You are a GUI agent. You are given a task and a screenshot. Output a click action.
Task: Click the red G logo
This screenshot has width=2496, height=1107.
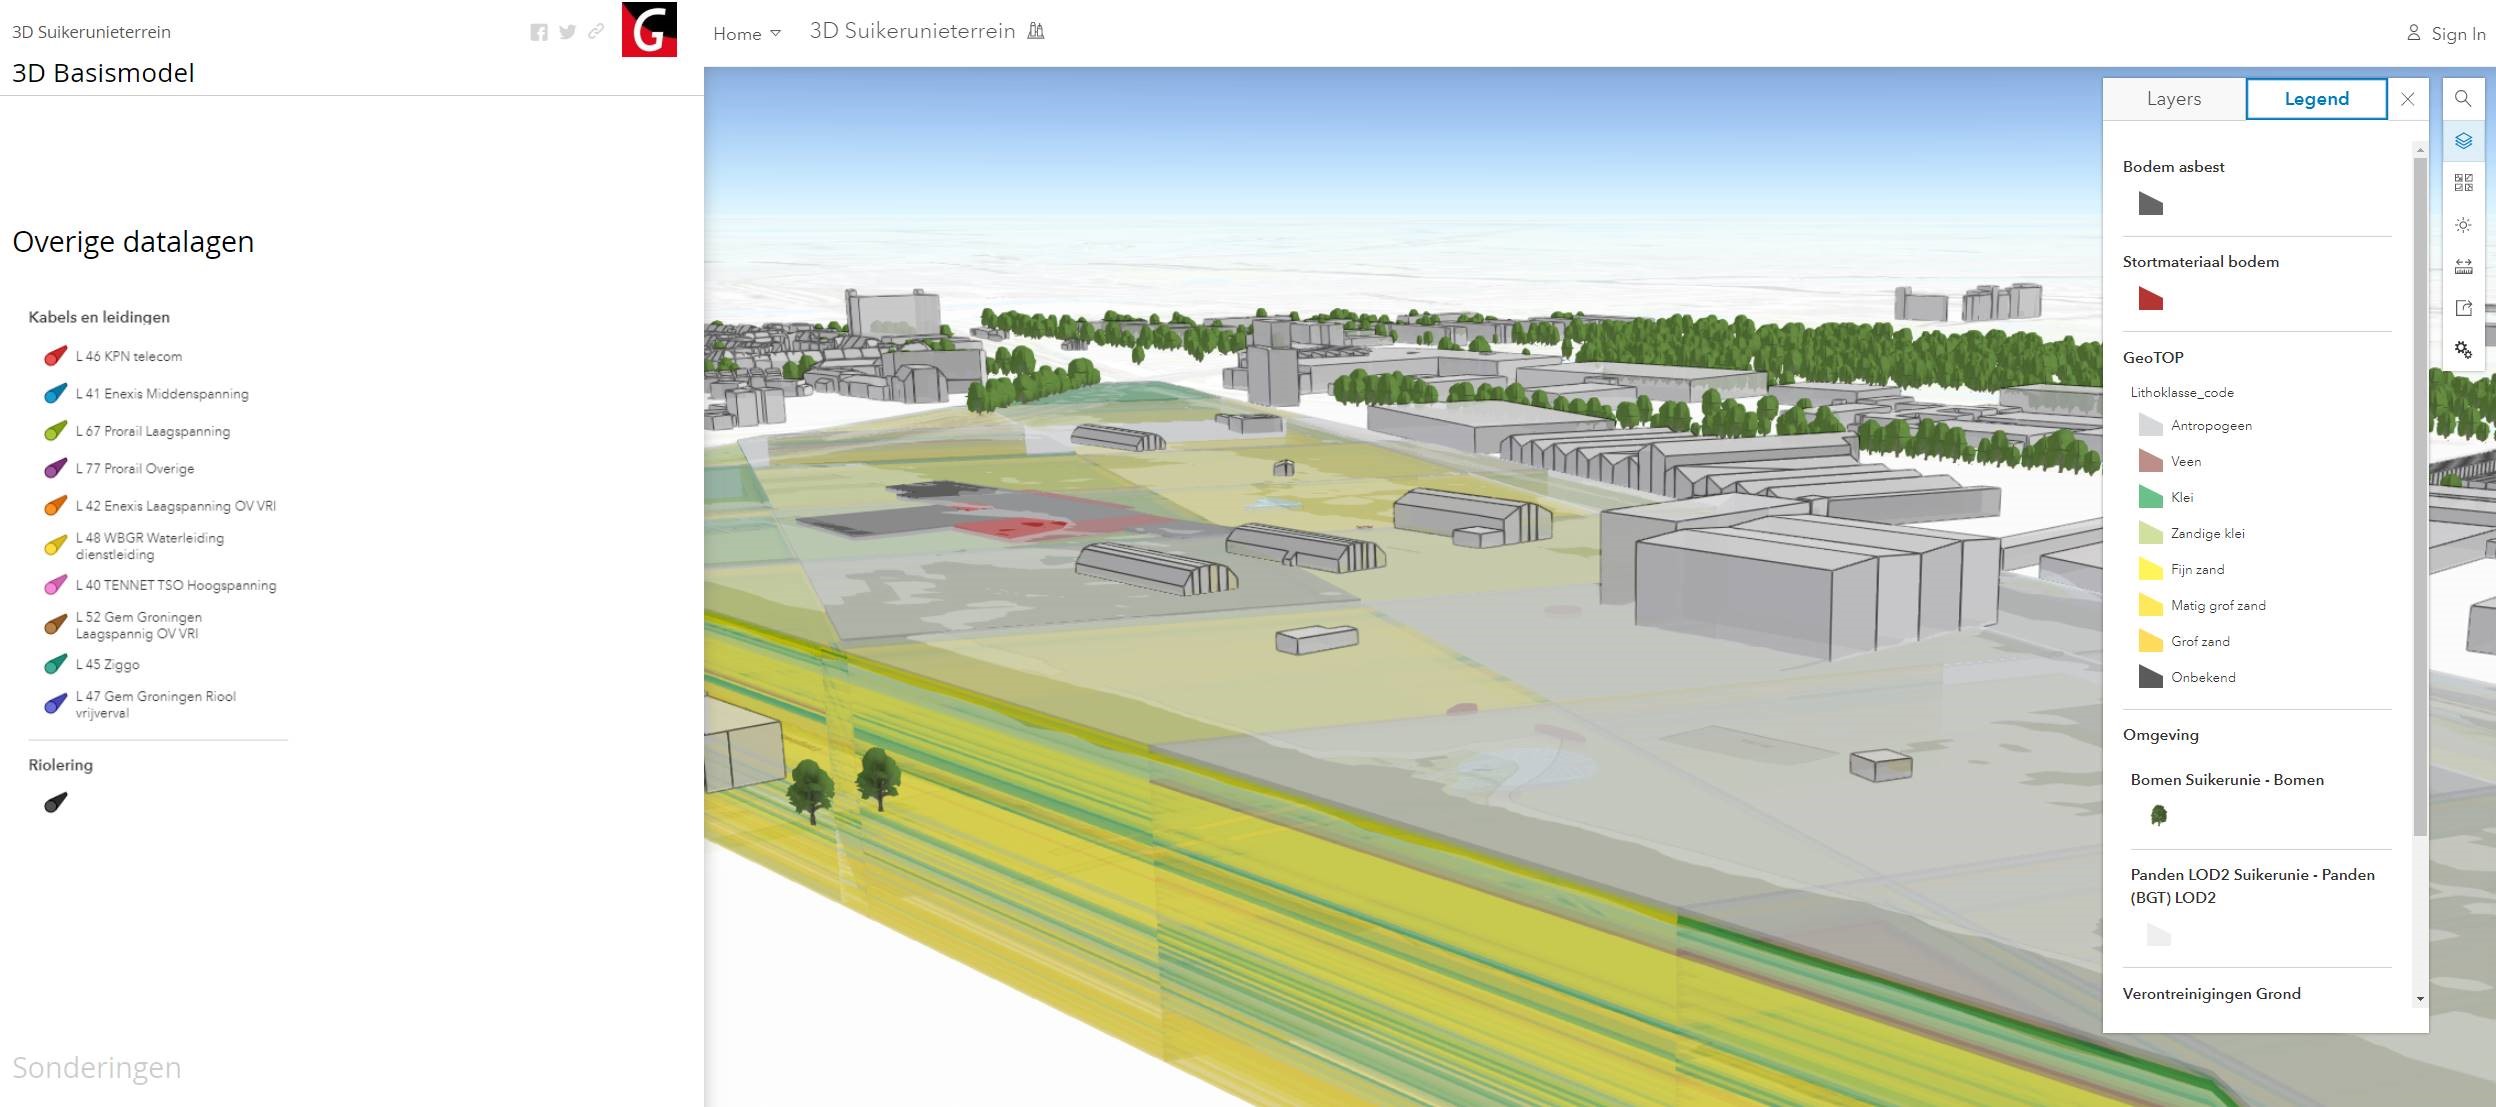point(649,29)
